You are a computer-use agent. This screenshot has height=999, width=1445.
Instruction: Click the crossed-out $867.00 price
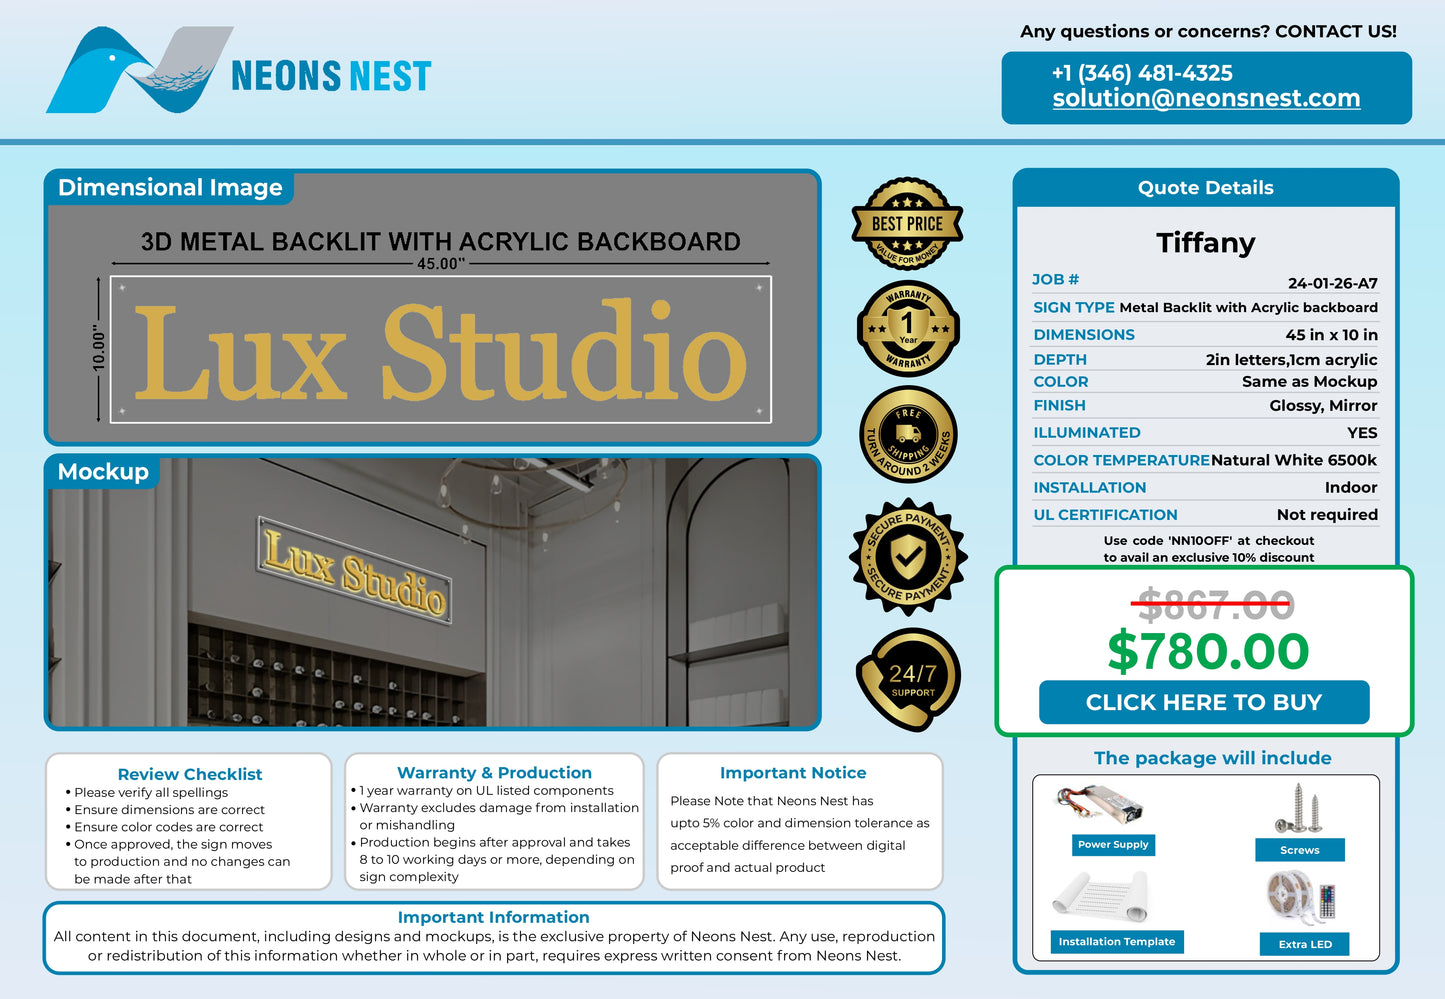coord(1216,605)
